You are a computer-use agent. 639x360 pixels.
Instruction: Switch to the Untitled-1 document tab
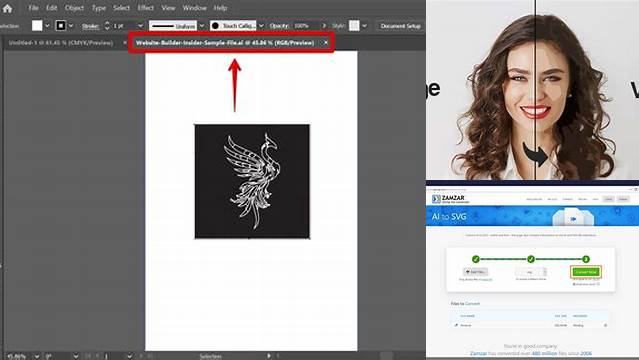pos(61,43)
